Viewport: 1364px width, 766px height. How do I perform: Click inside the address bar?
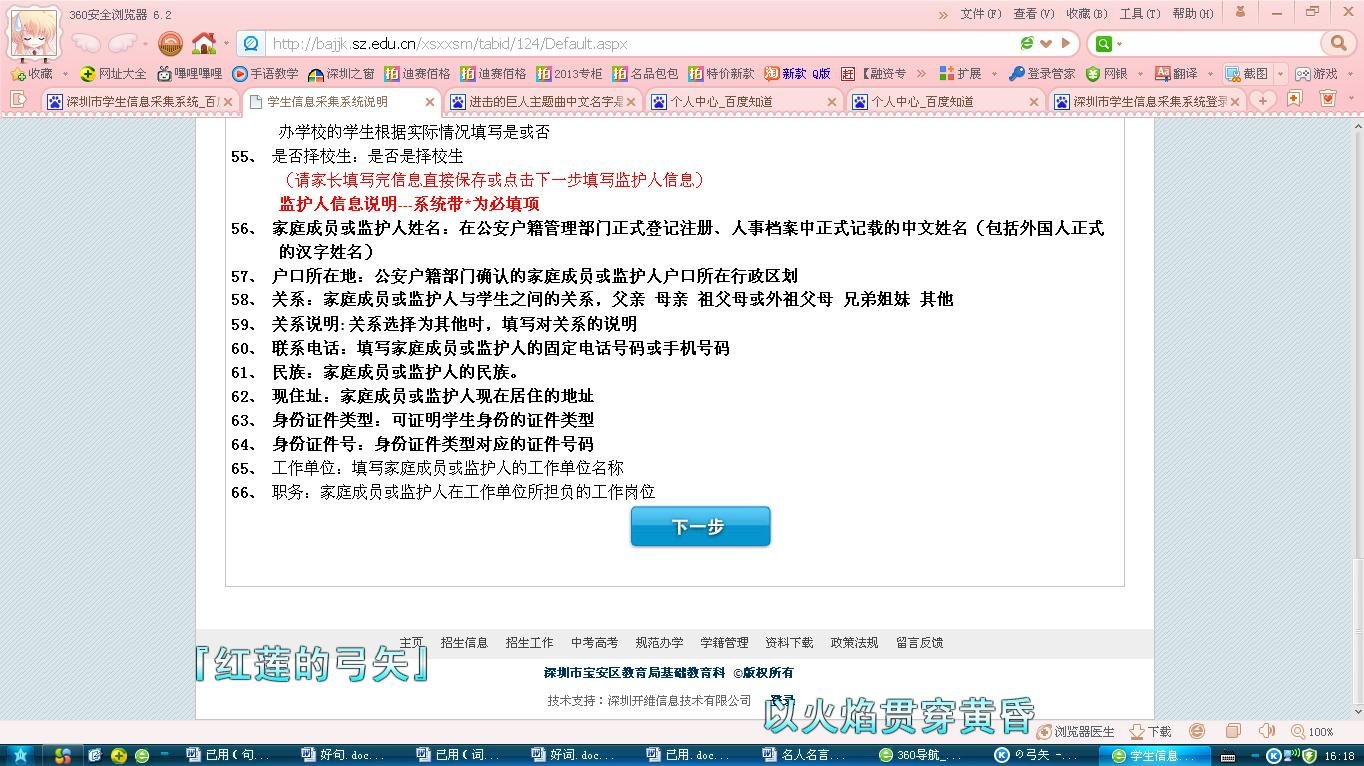point(600,43)
